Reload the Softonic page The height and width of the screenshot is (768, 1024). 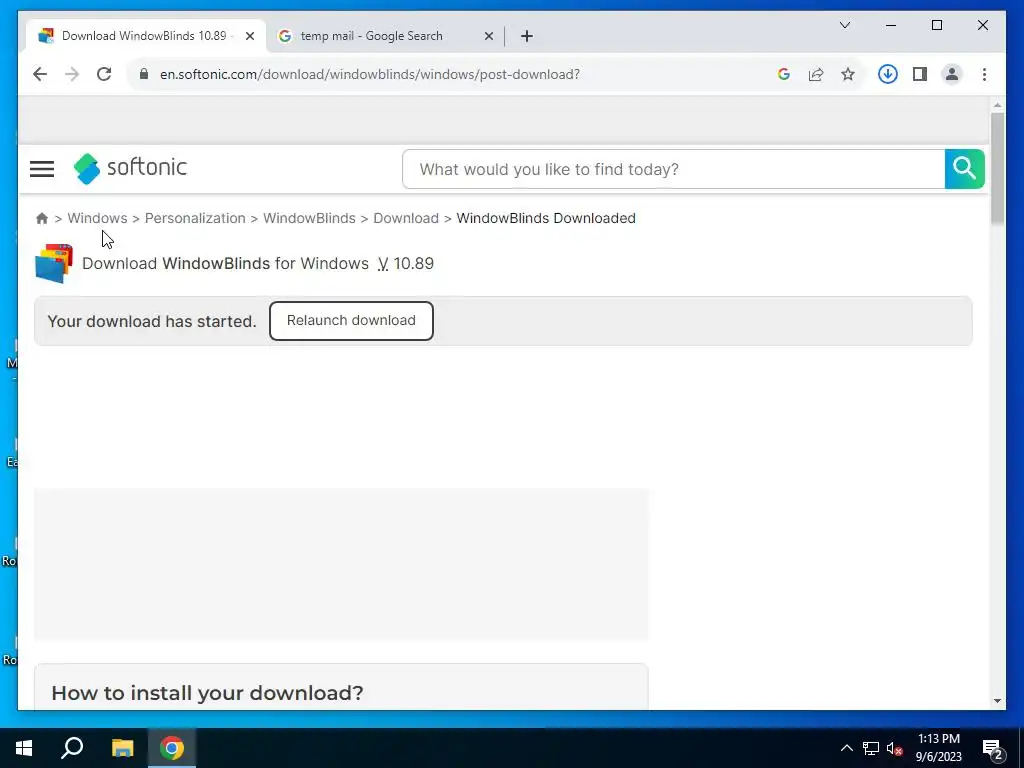point(104,74)
